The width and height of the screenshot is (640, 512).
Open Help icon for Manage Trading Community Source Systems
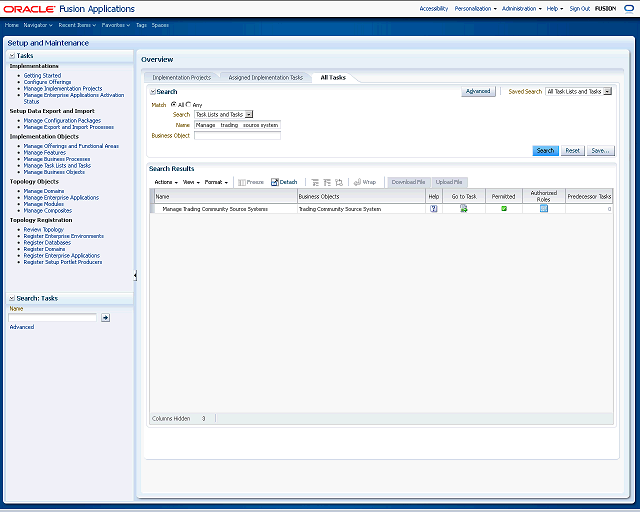[x=433, y=209]
